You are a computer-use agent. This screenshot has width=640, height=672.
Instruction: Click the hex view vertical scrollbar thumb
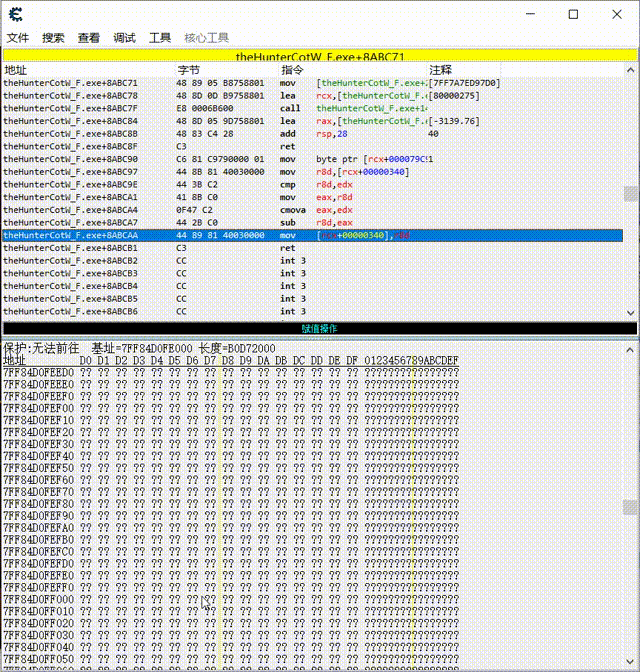[x=630, y=507]
